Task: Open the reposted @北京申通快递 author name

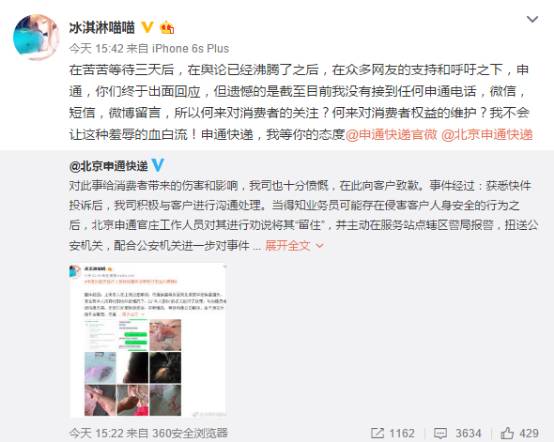Action: tap(108, 166)
